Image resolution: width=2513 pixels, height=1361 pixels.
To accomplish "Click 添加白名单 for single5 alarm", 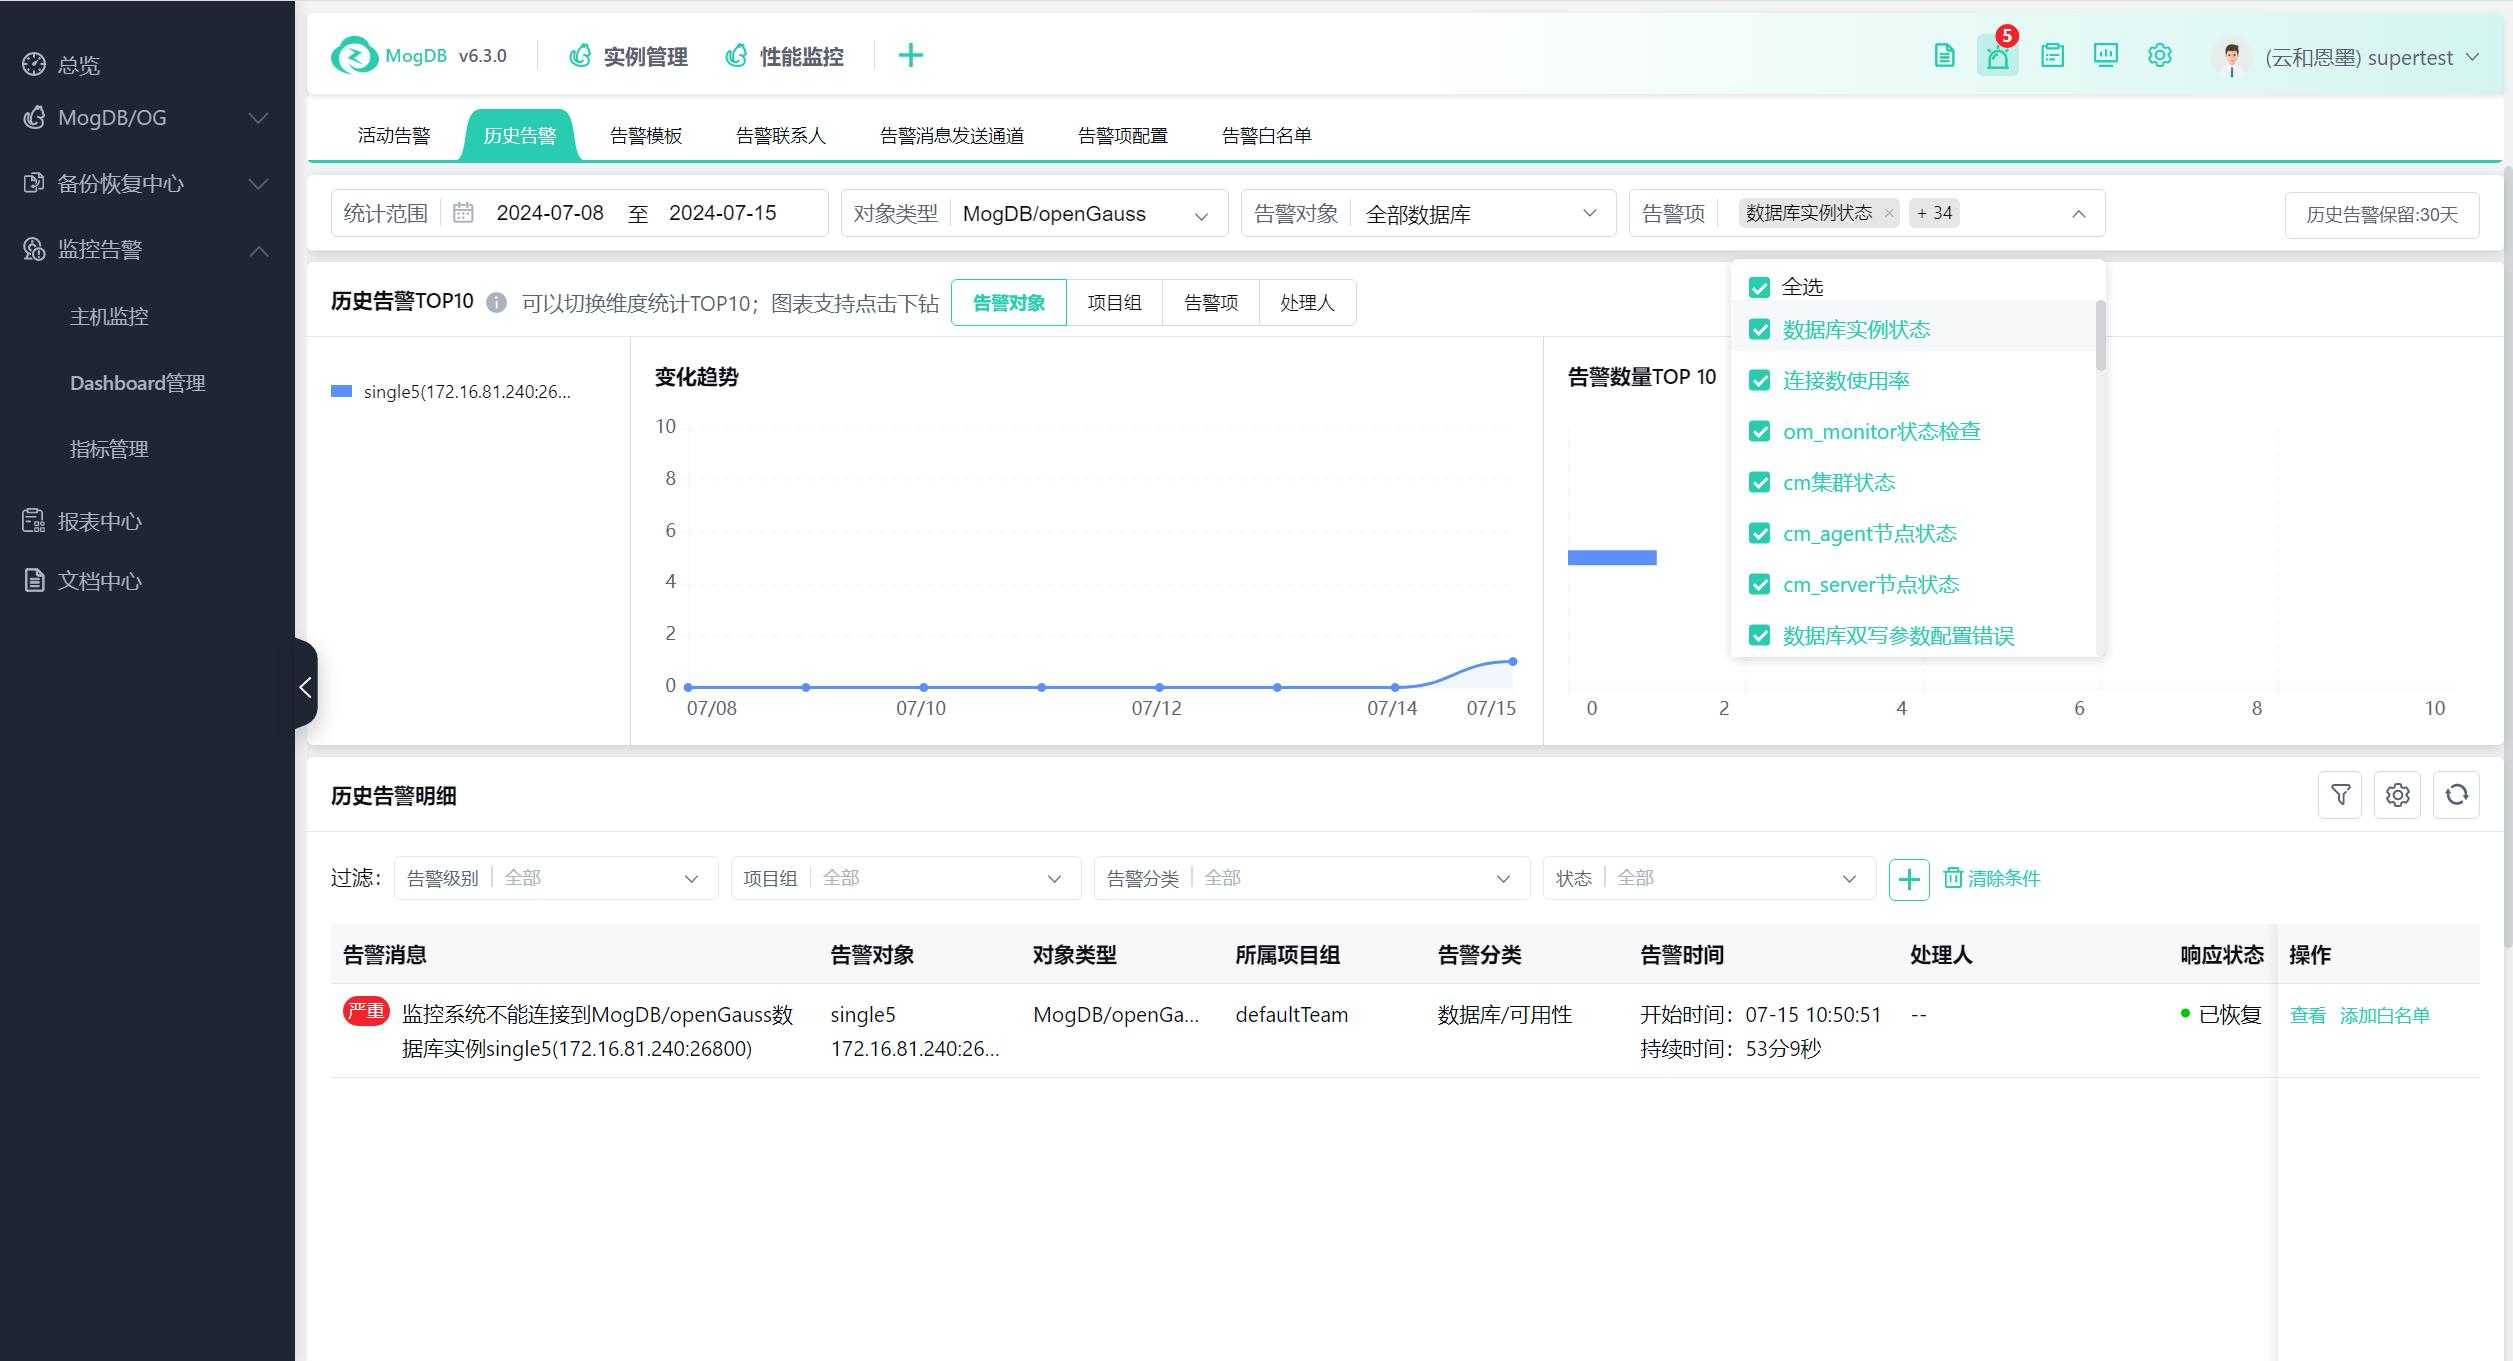I will pyautogui.click(x=2385, y=1016).
